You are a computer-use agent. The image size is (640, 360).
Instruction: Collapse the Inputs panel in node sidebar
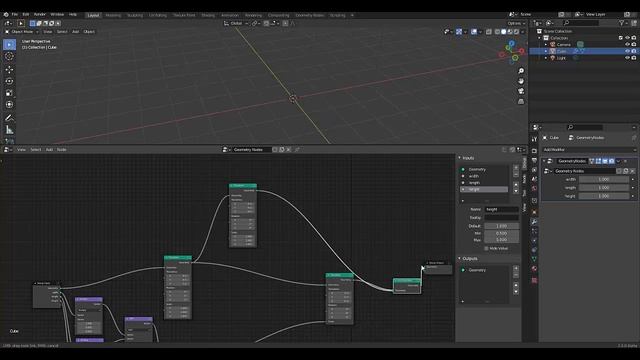coord(460,158)
